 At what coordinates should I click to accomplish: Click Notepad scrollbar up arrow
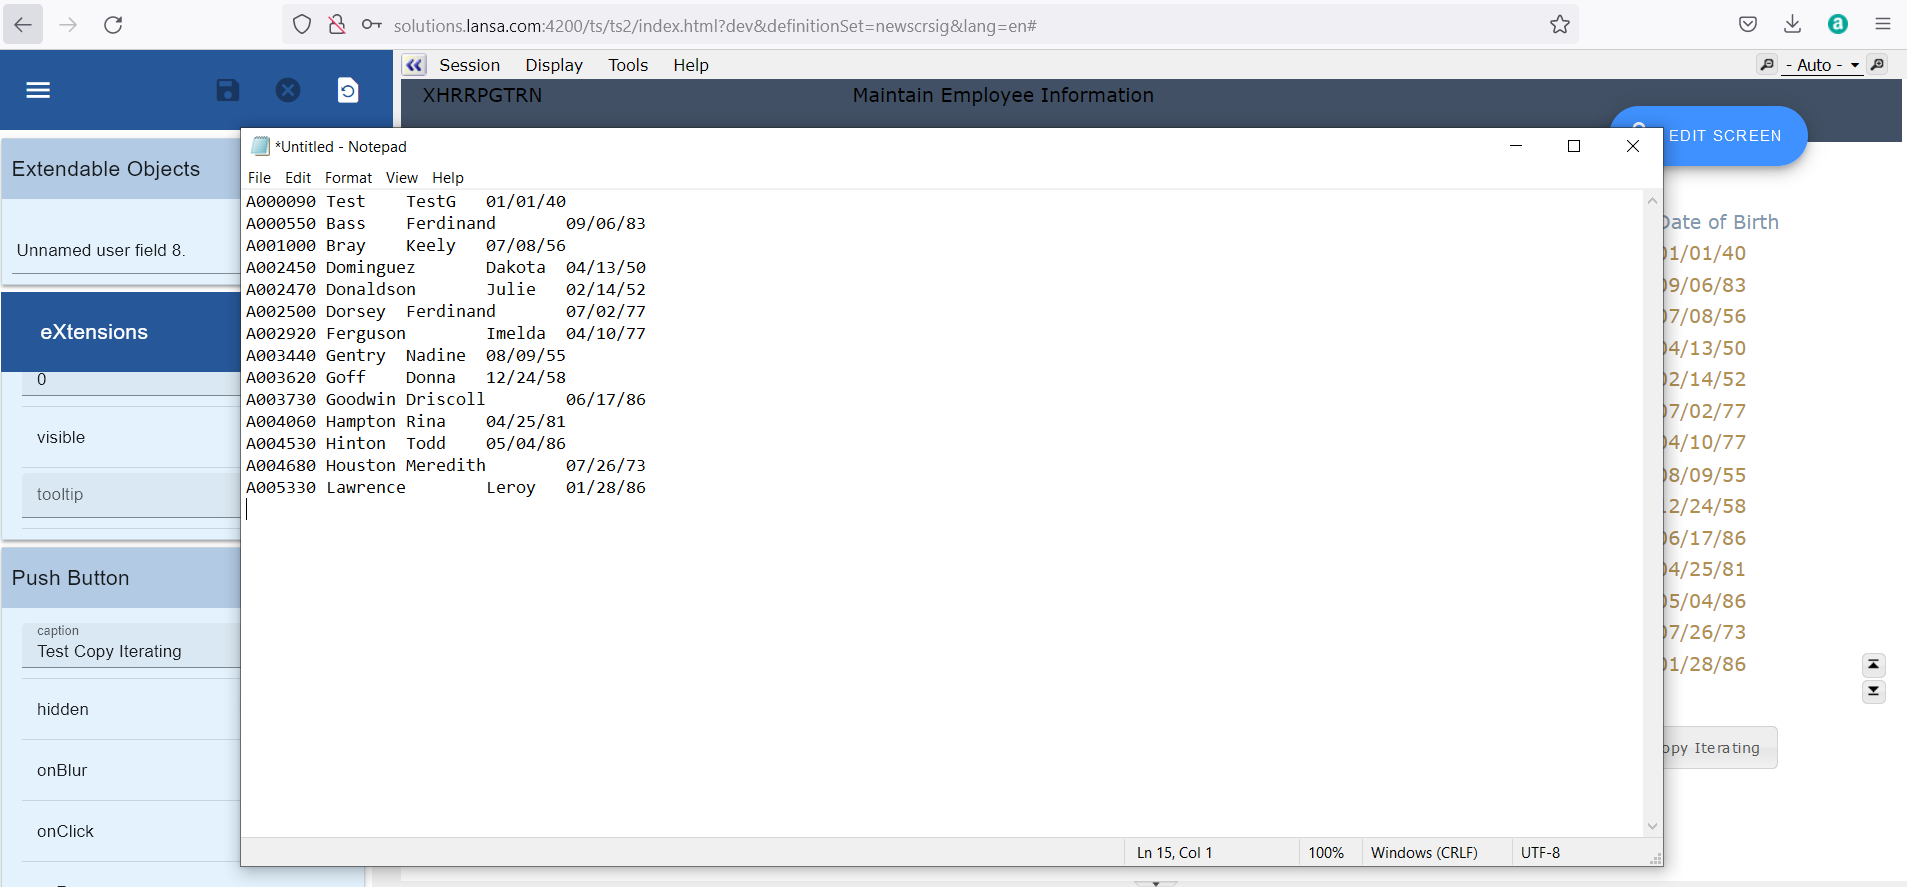pos(1652,201)
